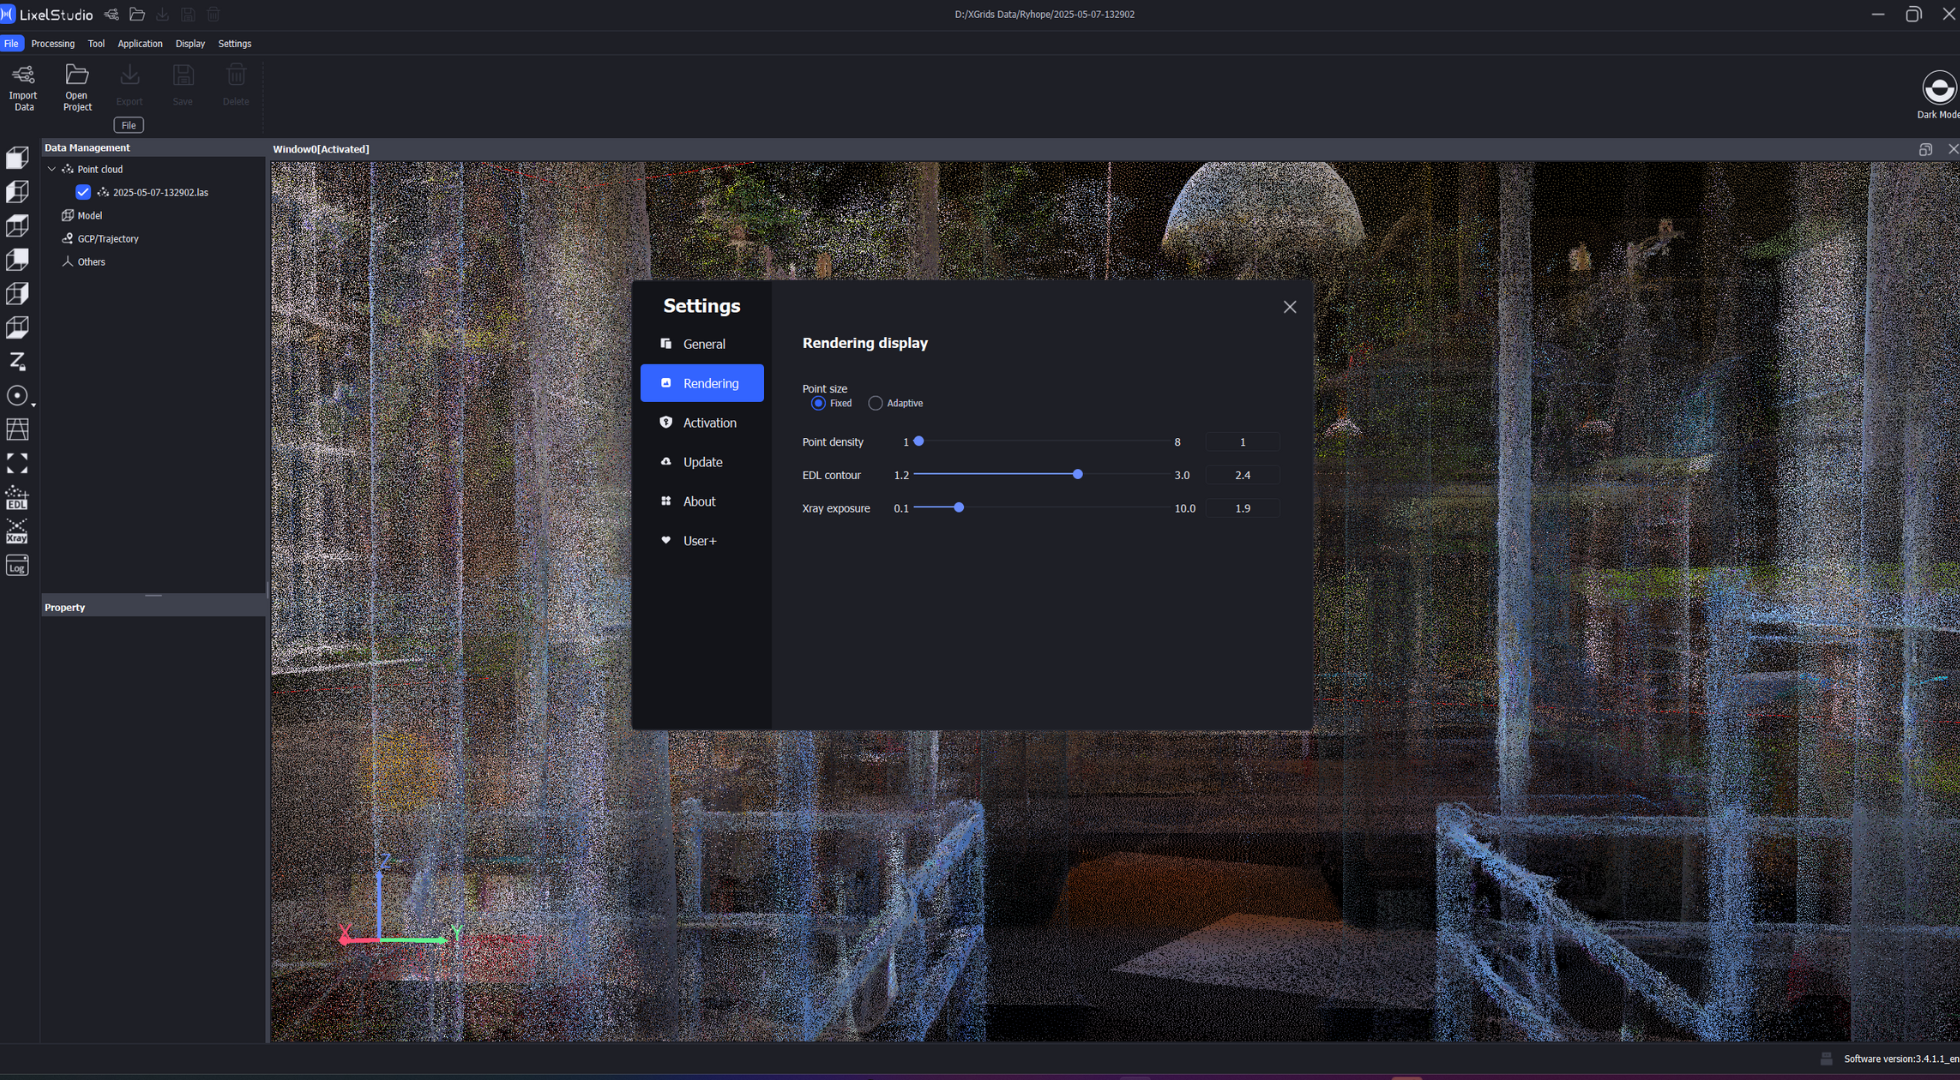Click the EDL contour slider handle
Image resolution: width=1960 pixels, height=1080 pixels.
click(1077, 474)
